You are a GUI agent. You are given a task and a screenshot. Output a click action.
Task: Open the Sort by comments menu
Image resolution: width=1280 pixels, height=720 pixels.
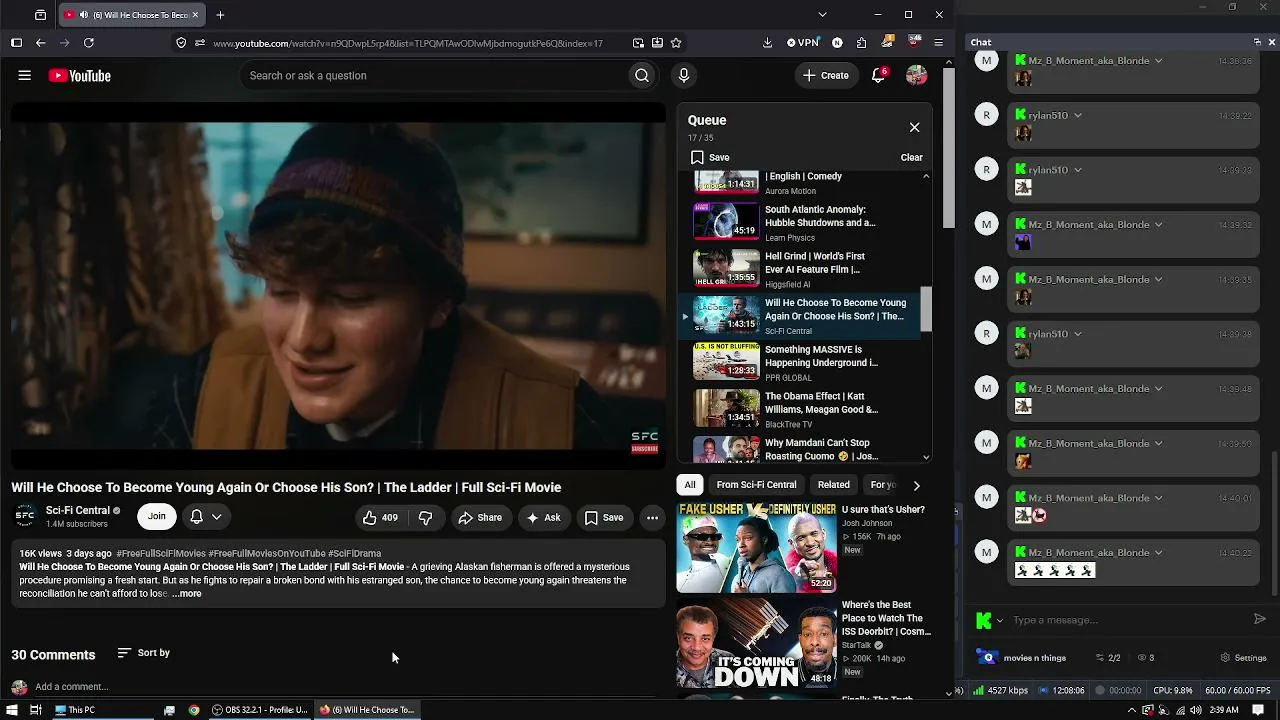point(144,653)
